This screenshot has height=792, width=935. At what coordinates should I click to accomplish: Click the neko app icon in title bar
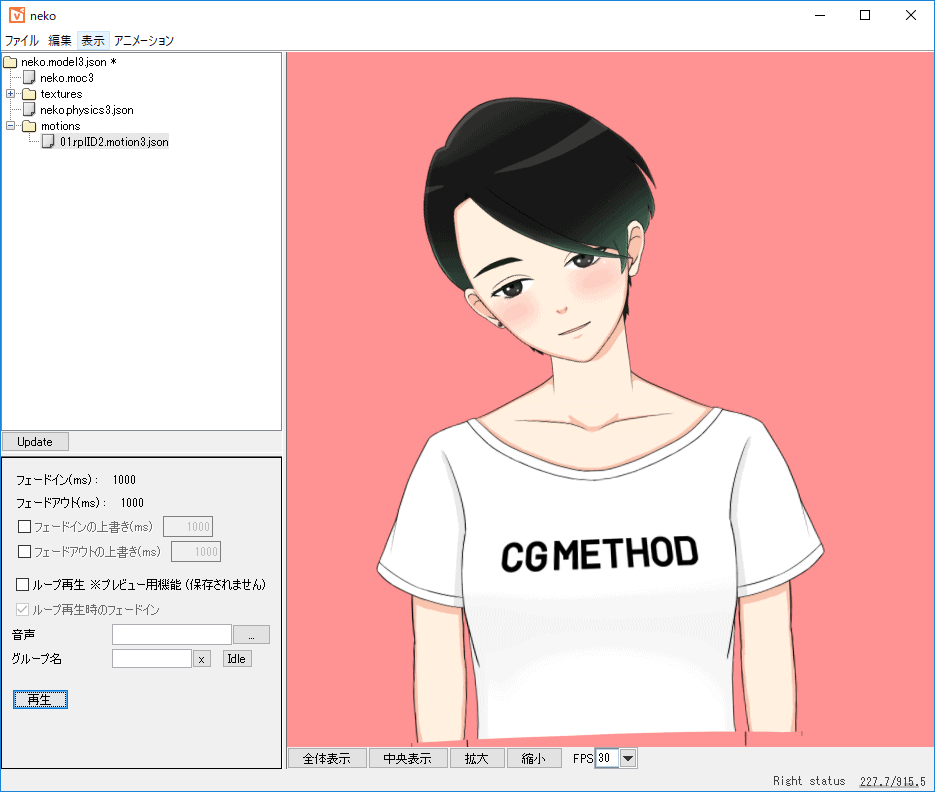(x=16, y=15)
